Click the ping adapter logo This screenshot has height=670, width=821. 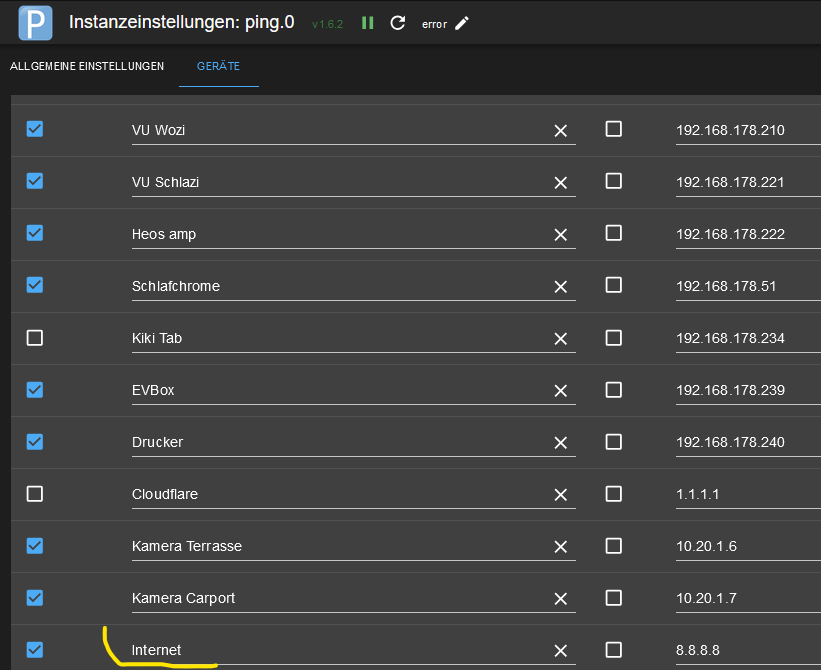pos(36,22)
